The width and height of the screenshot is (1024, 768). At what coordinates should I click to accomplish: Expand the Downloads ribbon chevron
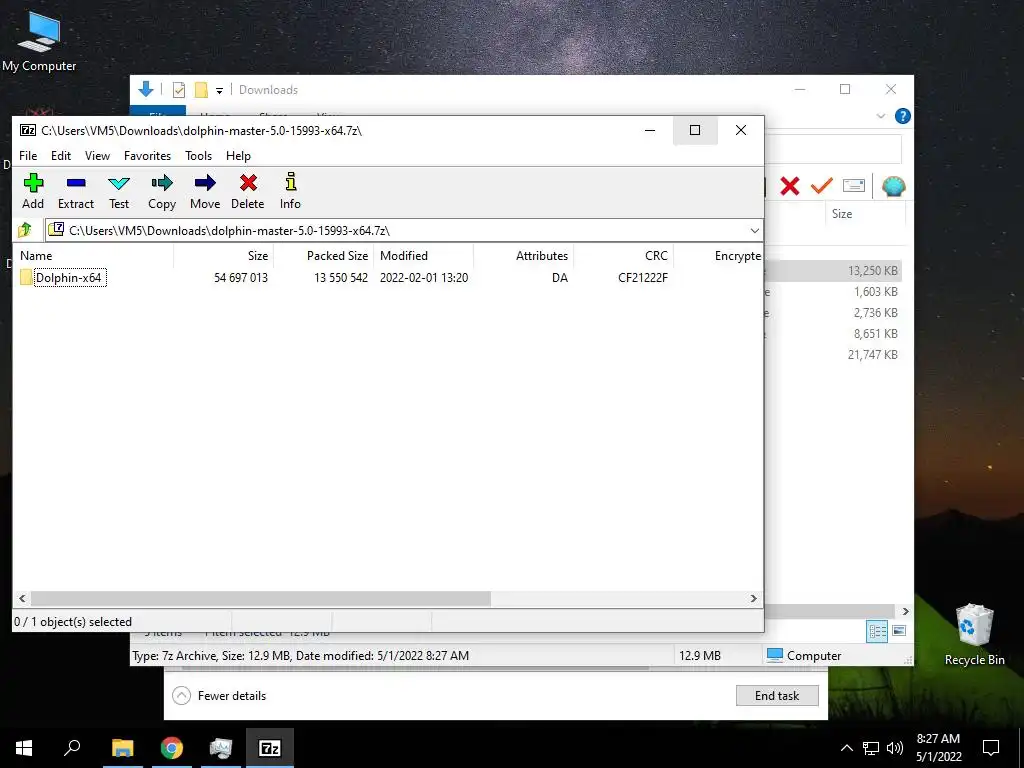[x=880, y=116]
